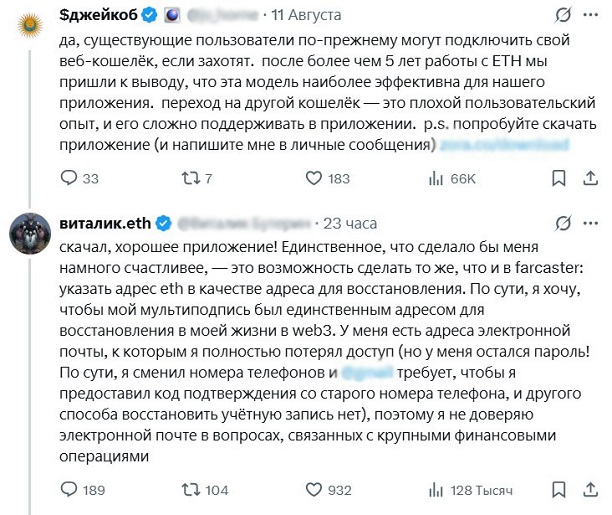Open more options menu for $джейкоб post
Image resolution: width=612 pixels, height=515 pixels.
pyautogui.click(x=590, y=16)
